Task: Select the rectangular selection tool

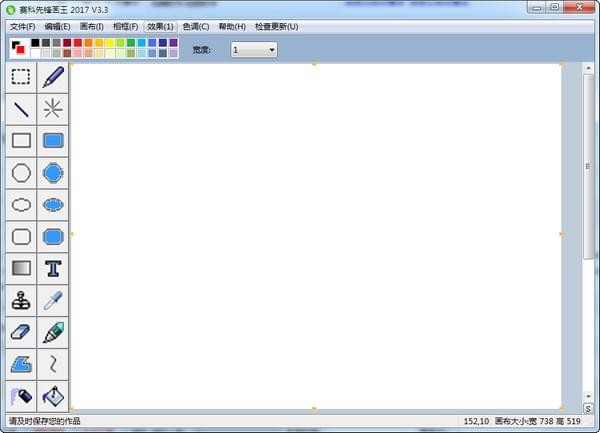Action: point(21,77)
